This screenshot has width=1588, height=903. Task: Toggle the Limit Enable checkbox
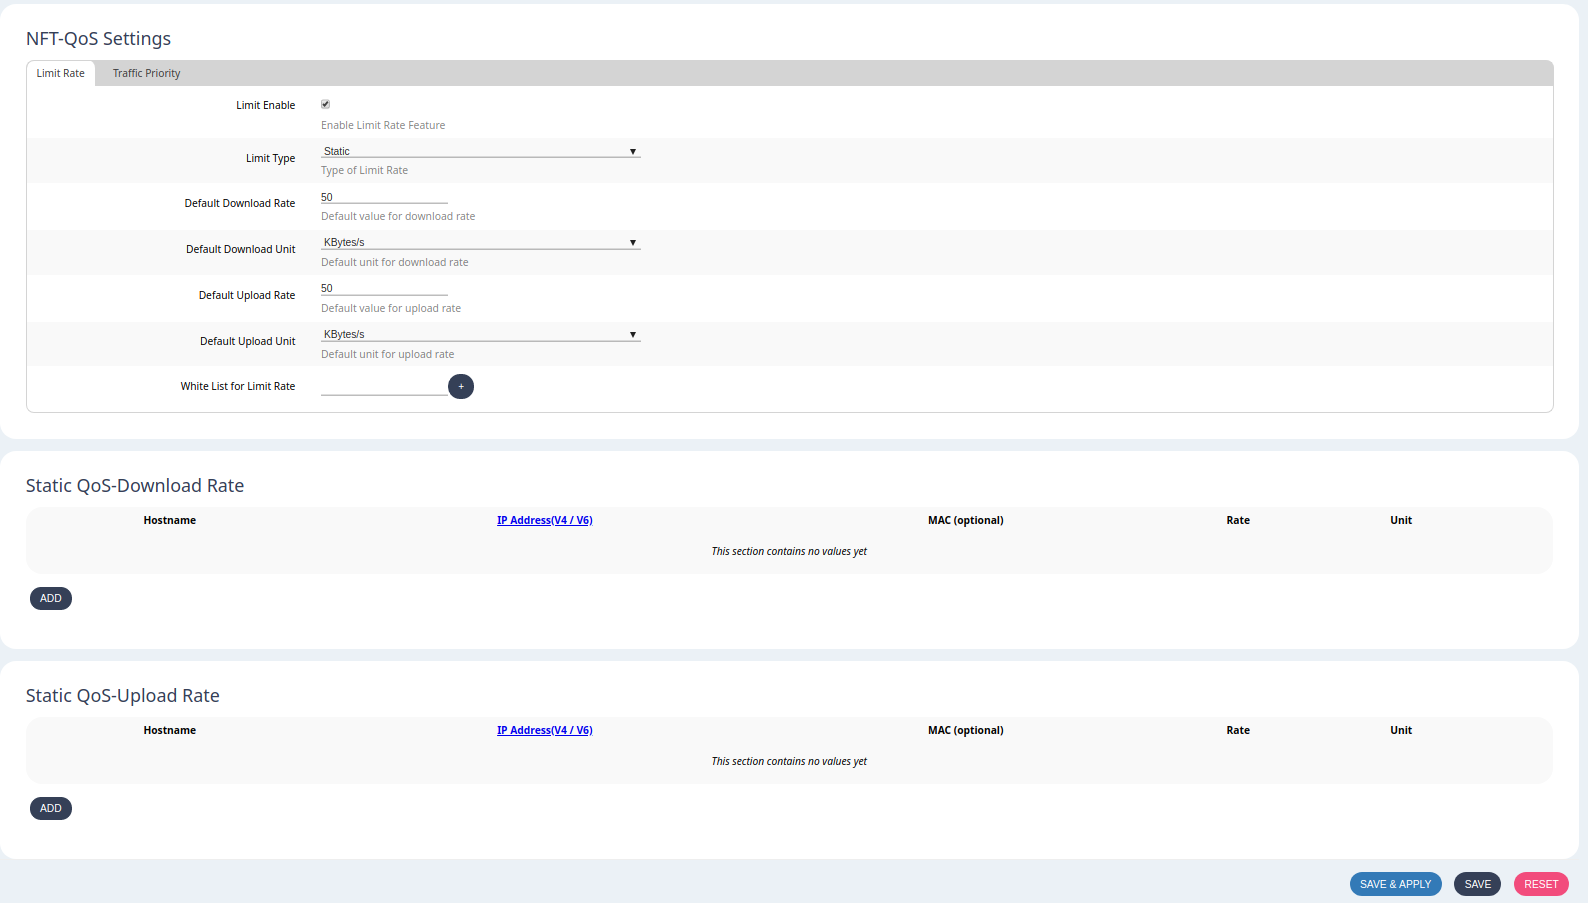pos(325,104)
